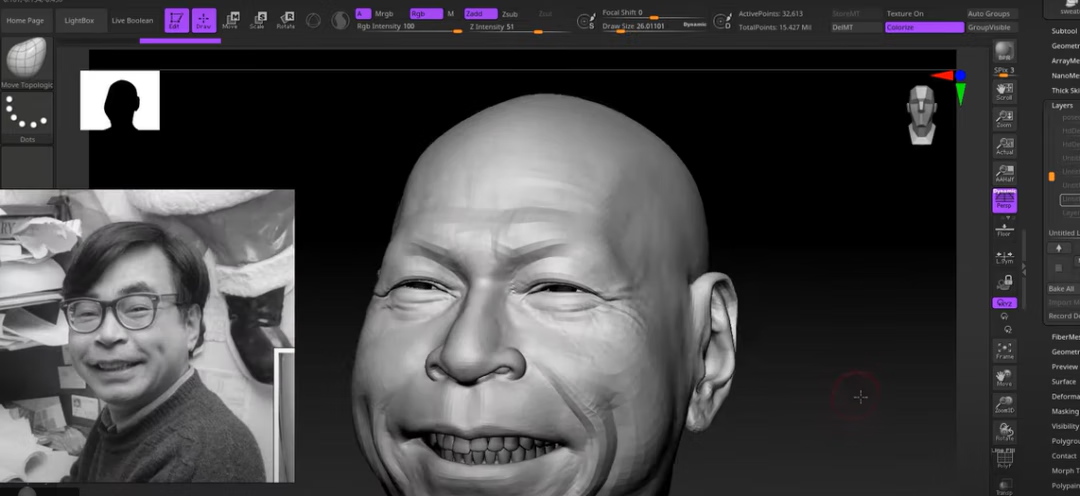
Task: Toggle Live Boolean
Action: (132, 21)
